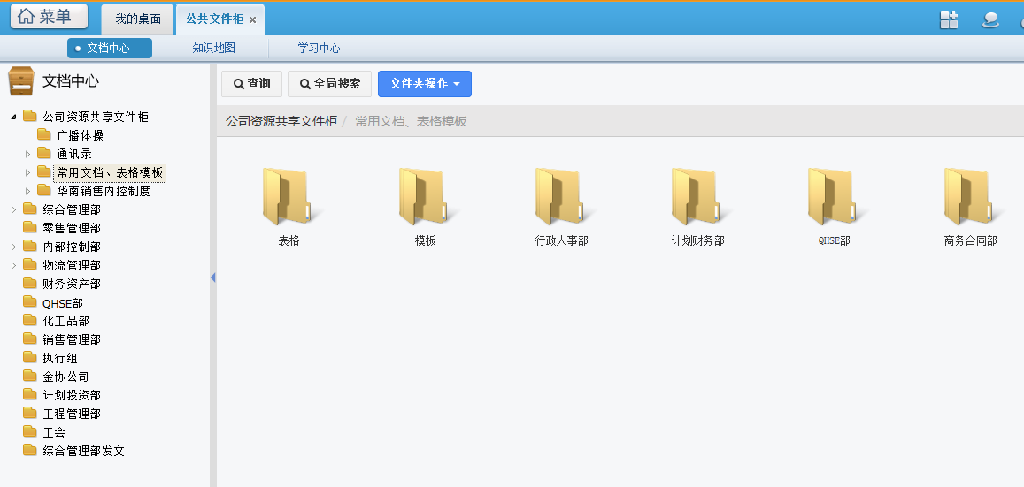This screenshot has width=1024, height=487.
Task: Collapse the 公司资源共享文件柜 tree node
Action: 14,117
